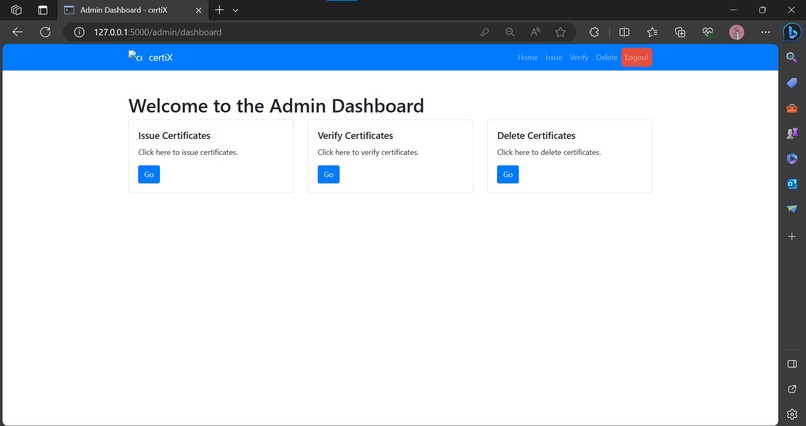This screenshot has width=806, height=426.
Task: Click the tab actions menu icon
Action: click(x=43, y=10)
